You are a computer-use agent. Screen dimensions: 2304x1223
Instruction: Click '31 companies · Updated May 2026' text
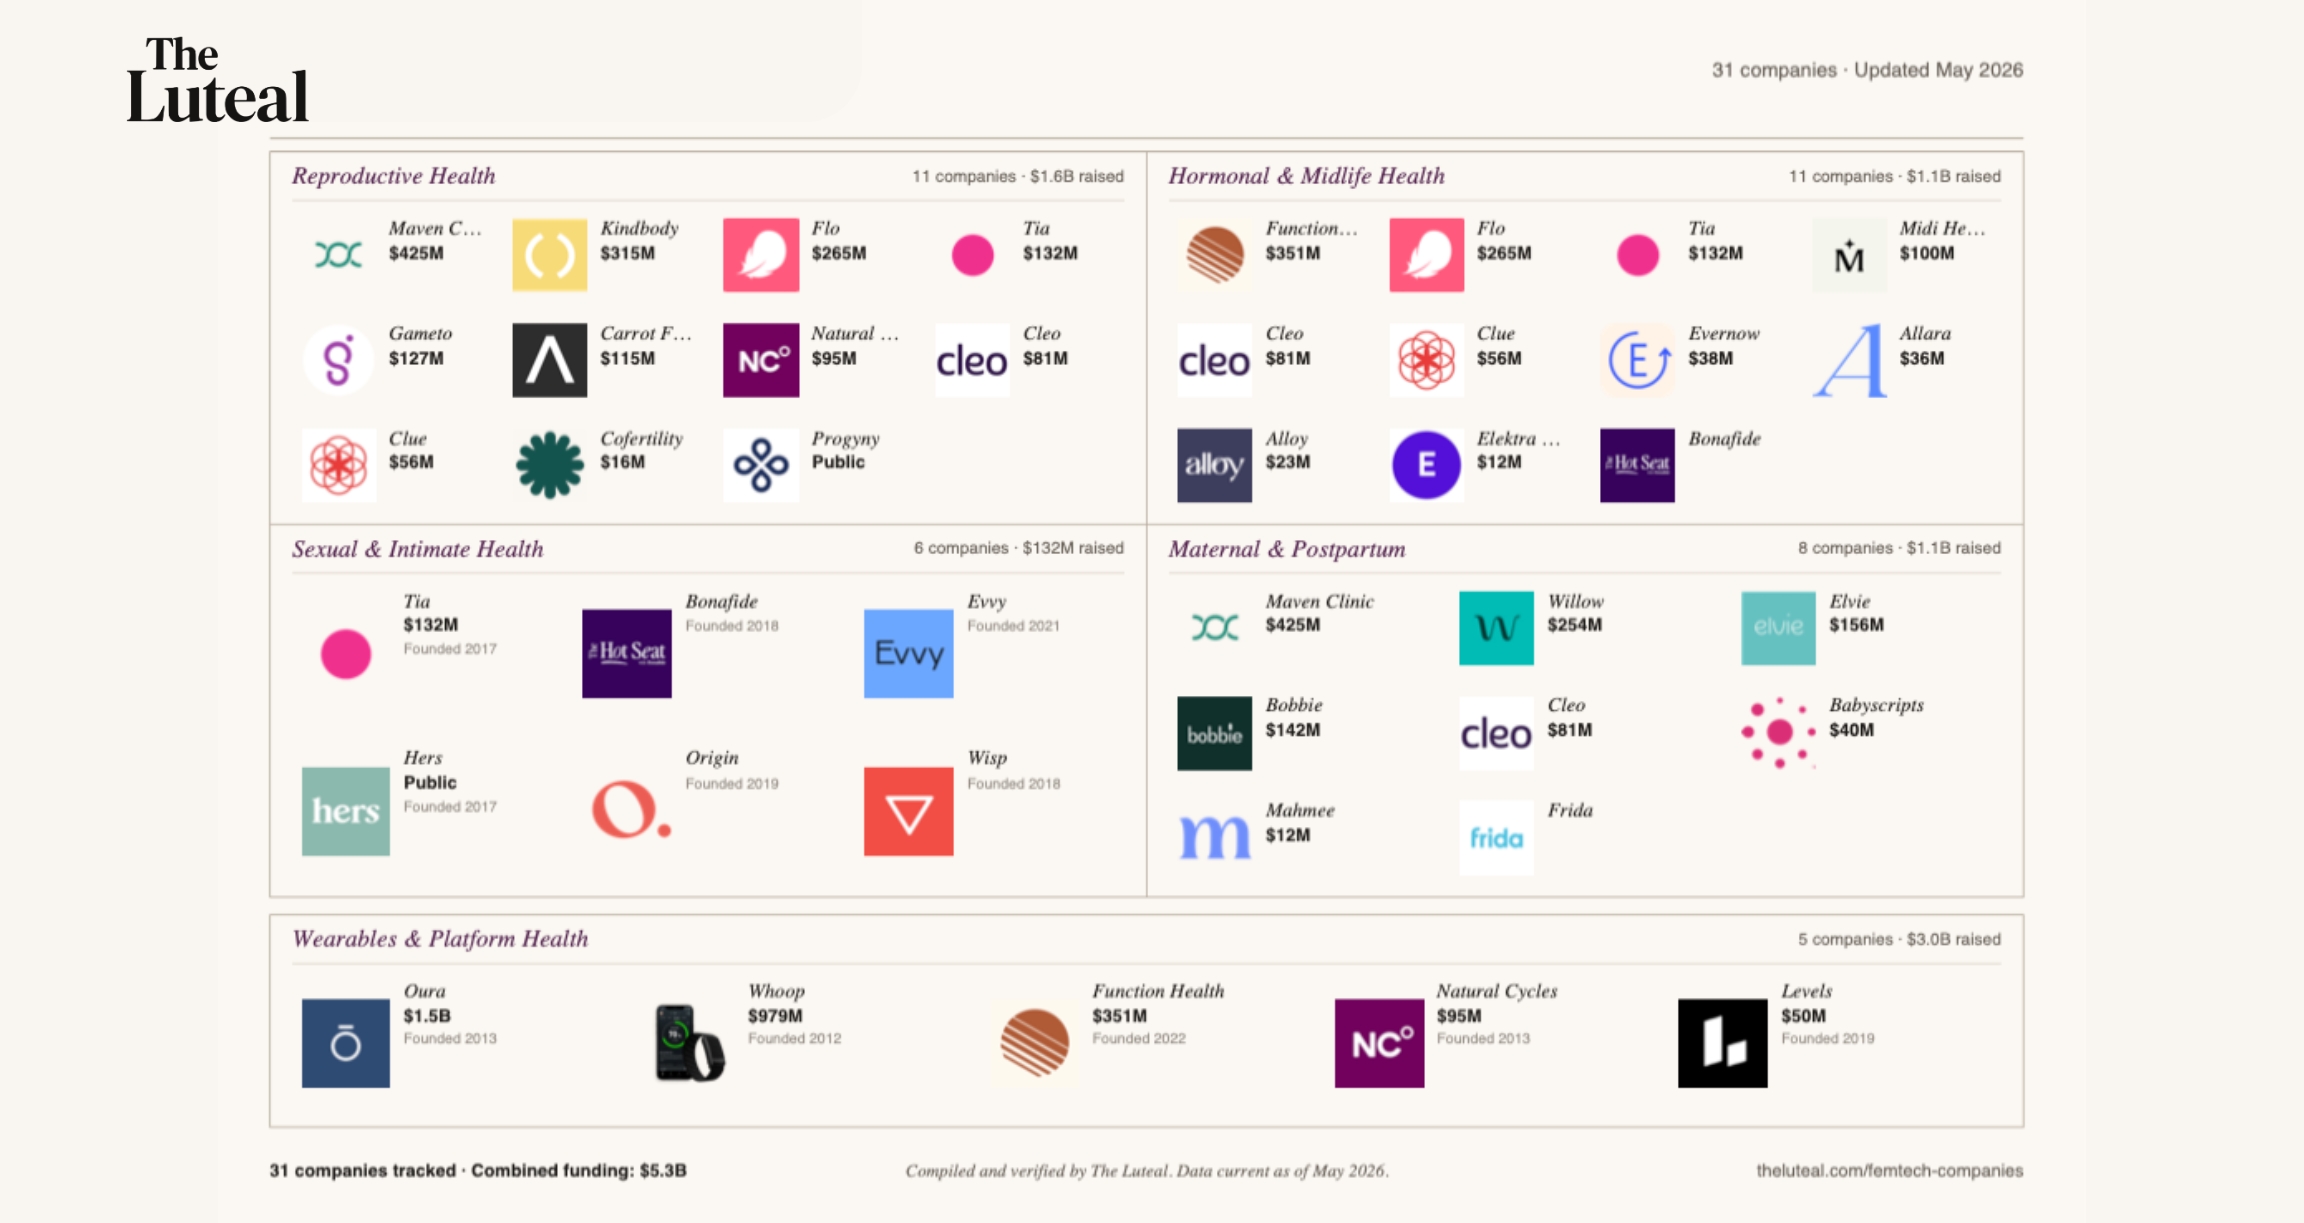tap(1867, 70)
